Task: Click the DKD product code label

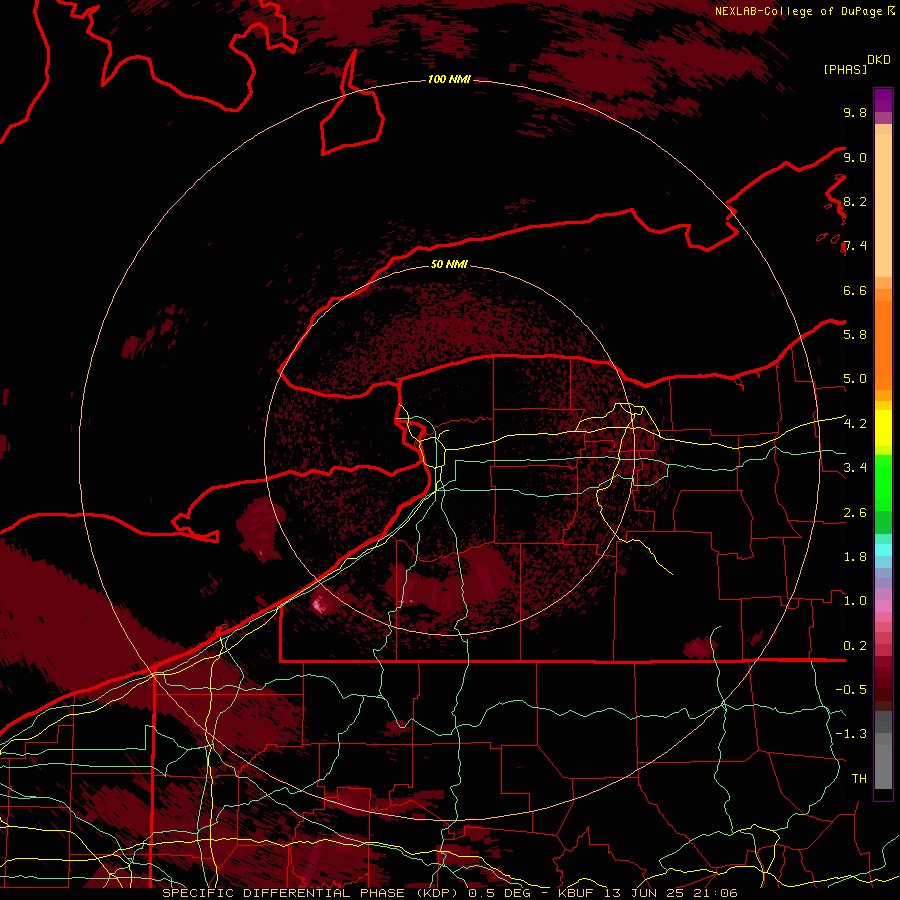Action: coord(879,60)
